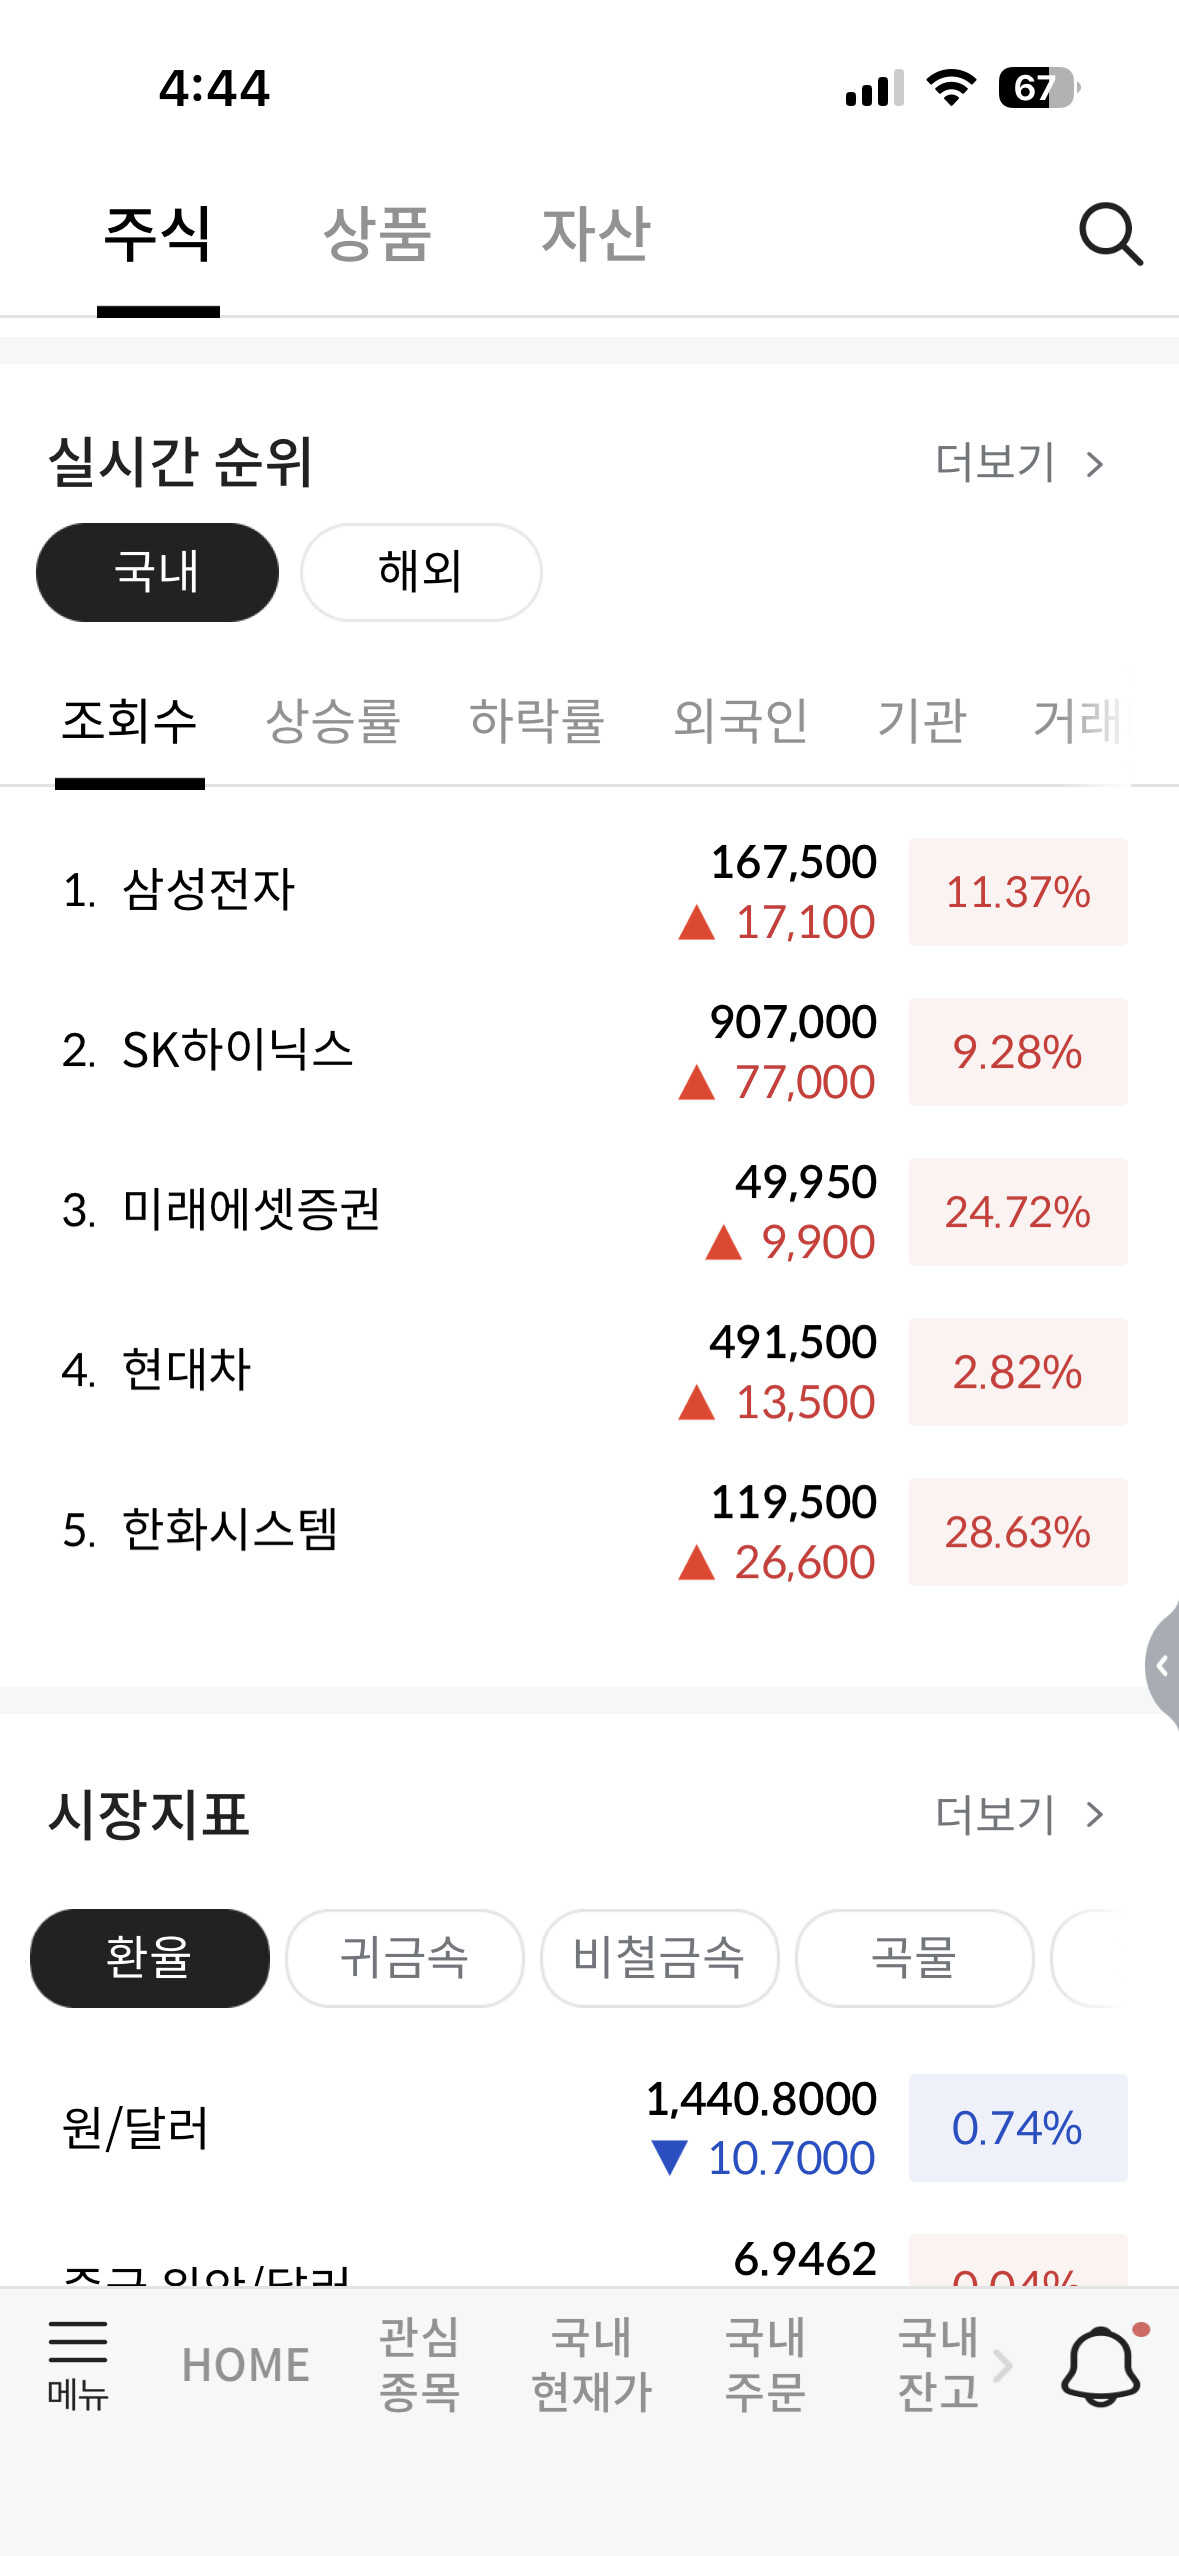Expand 실시간 순위 더보기

click(x=1020, y=463)
